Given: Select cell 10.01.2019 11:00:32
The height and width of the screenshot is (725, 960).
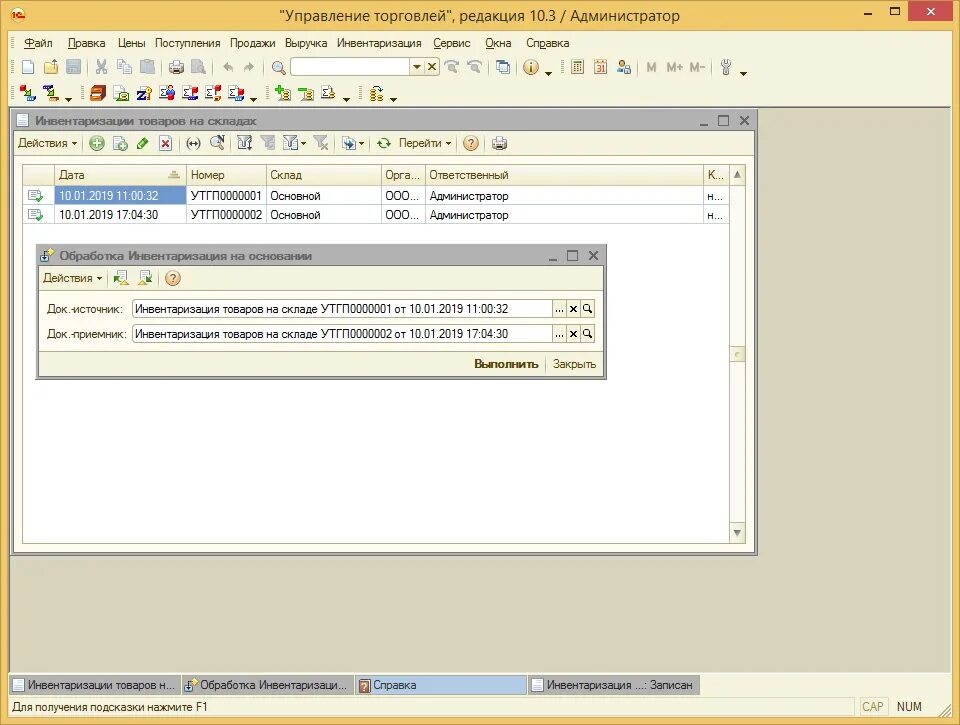Looking at the screenshot, I should [120, 196].
